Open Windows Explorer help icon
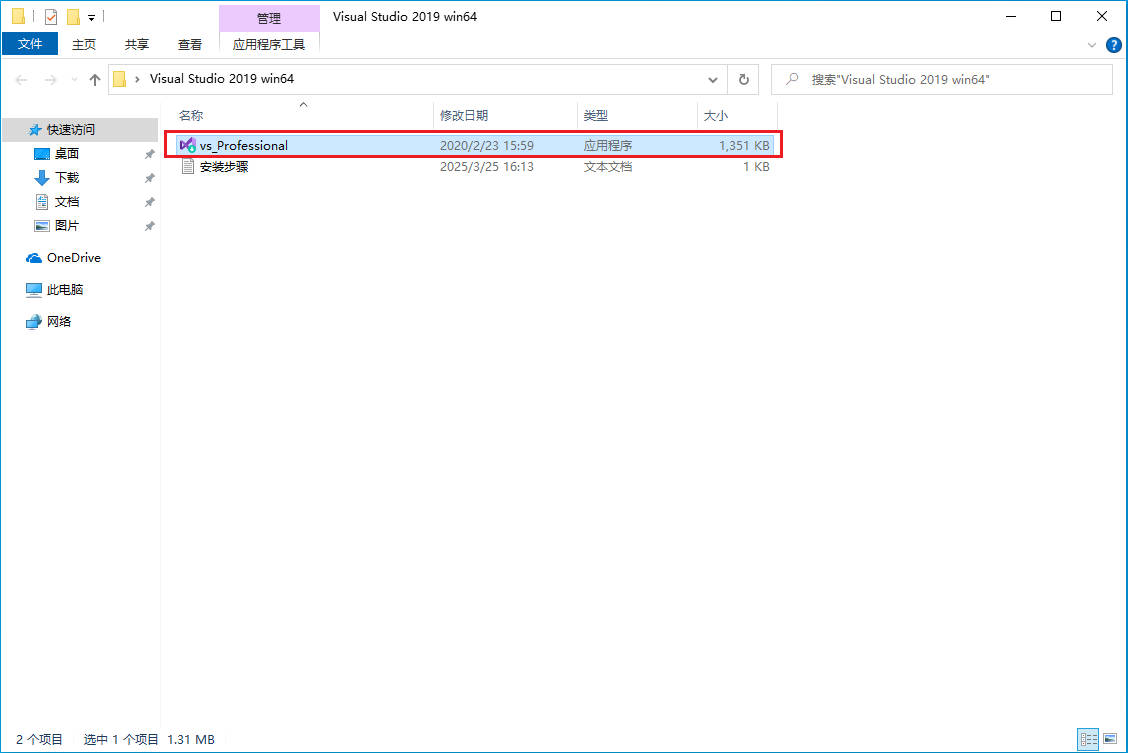The width and height of the screenshot is (1128, 753). click(1113, 45)
